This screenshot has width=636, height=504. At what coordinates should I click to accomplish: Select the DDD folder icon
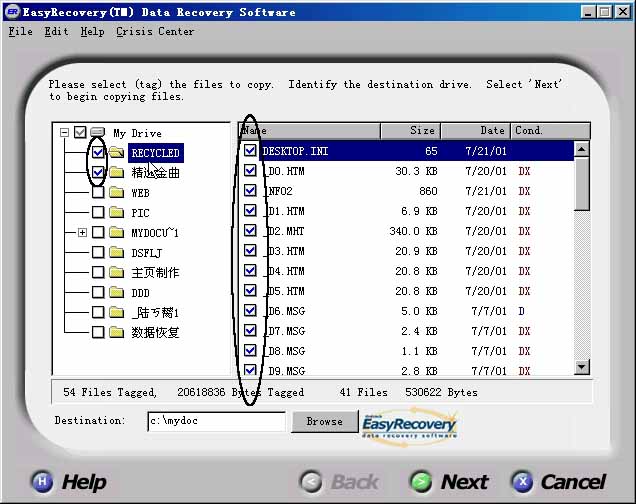(116, 292)
